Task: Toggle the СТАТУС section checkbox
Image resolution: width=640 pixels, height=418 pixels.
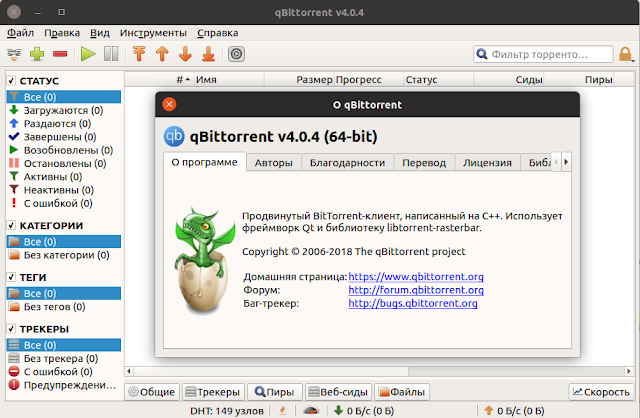Action: click(x=11, y=80)
